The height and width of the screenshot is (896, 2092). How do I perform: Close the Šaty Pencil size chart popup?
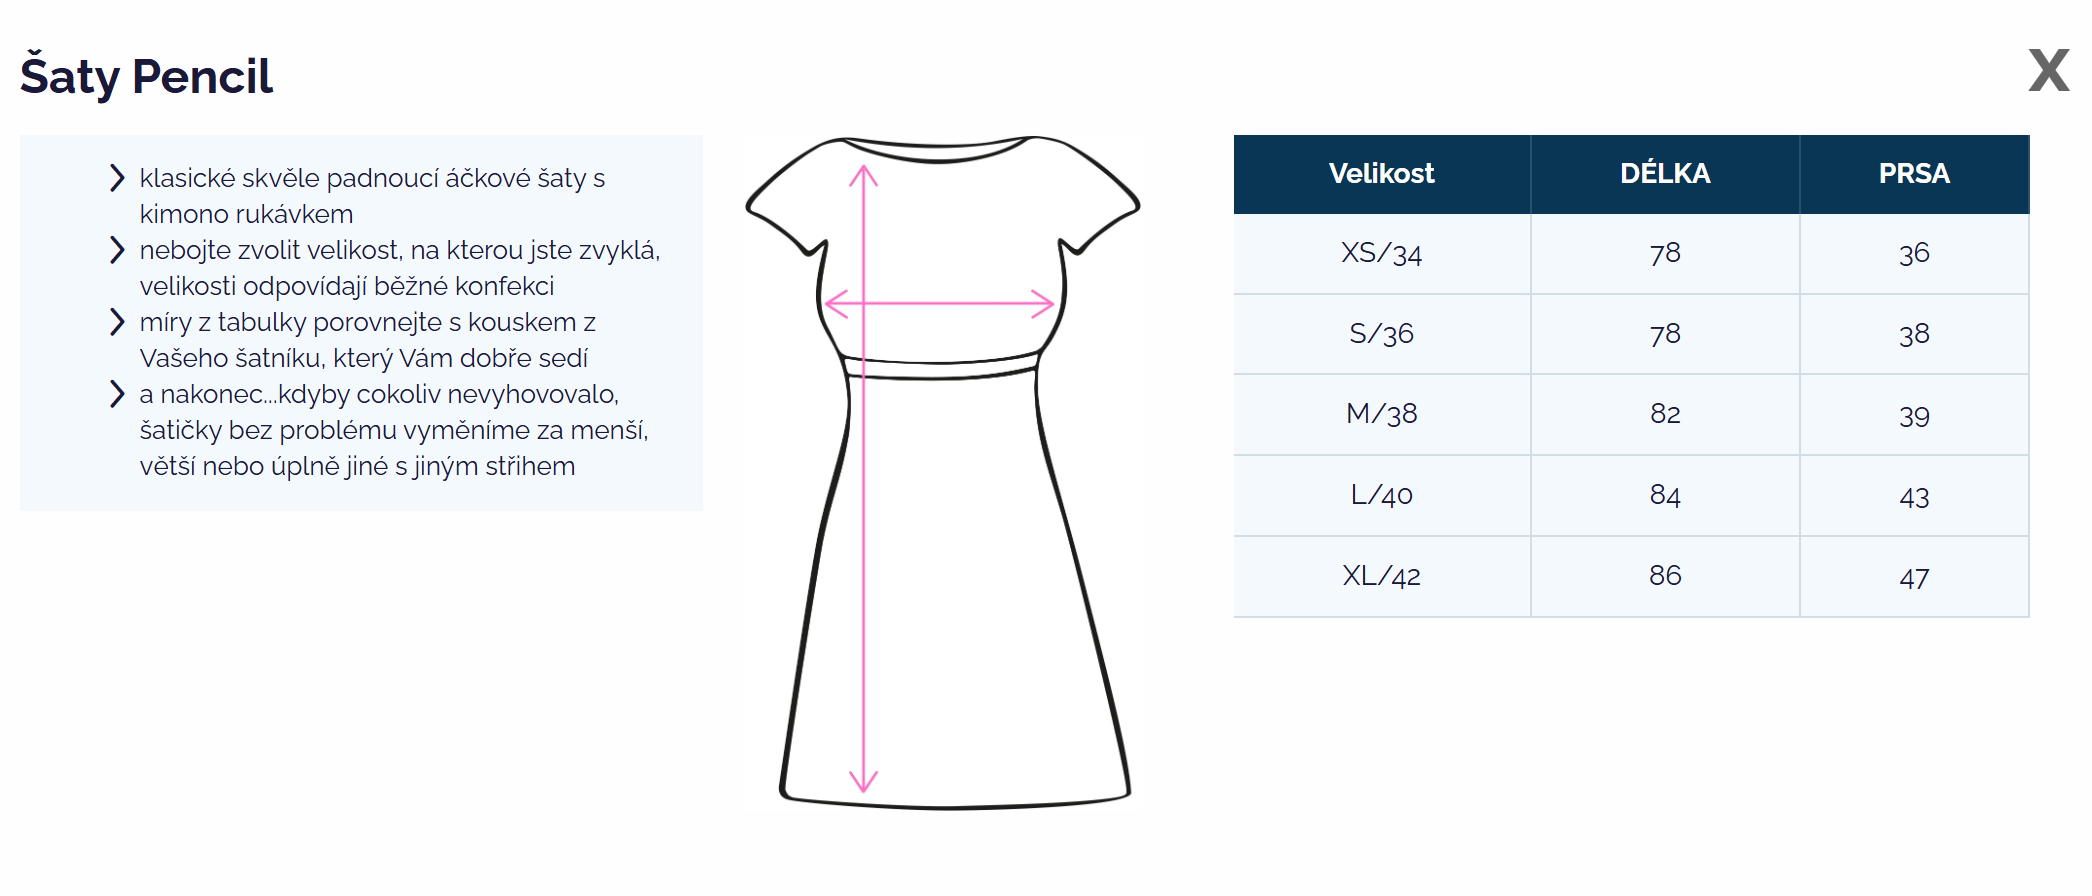coord(2048,71)
